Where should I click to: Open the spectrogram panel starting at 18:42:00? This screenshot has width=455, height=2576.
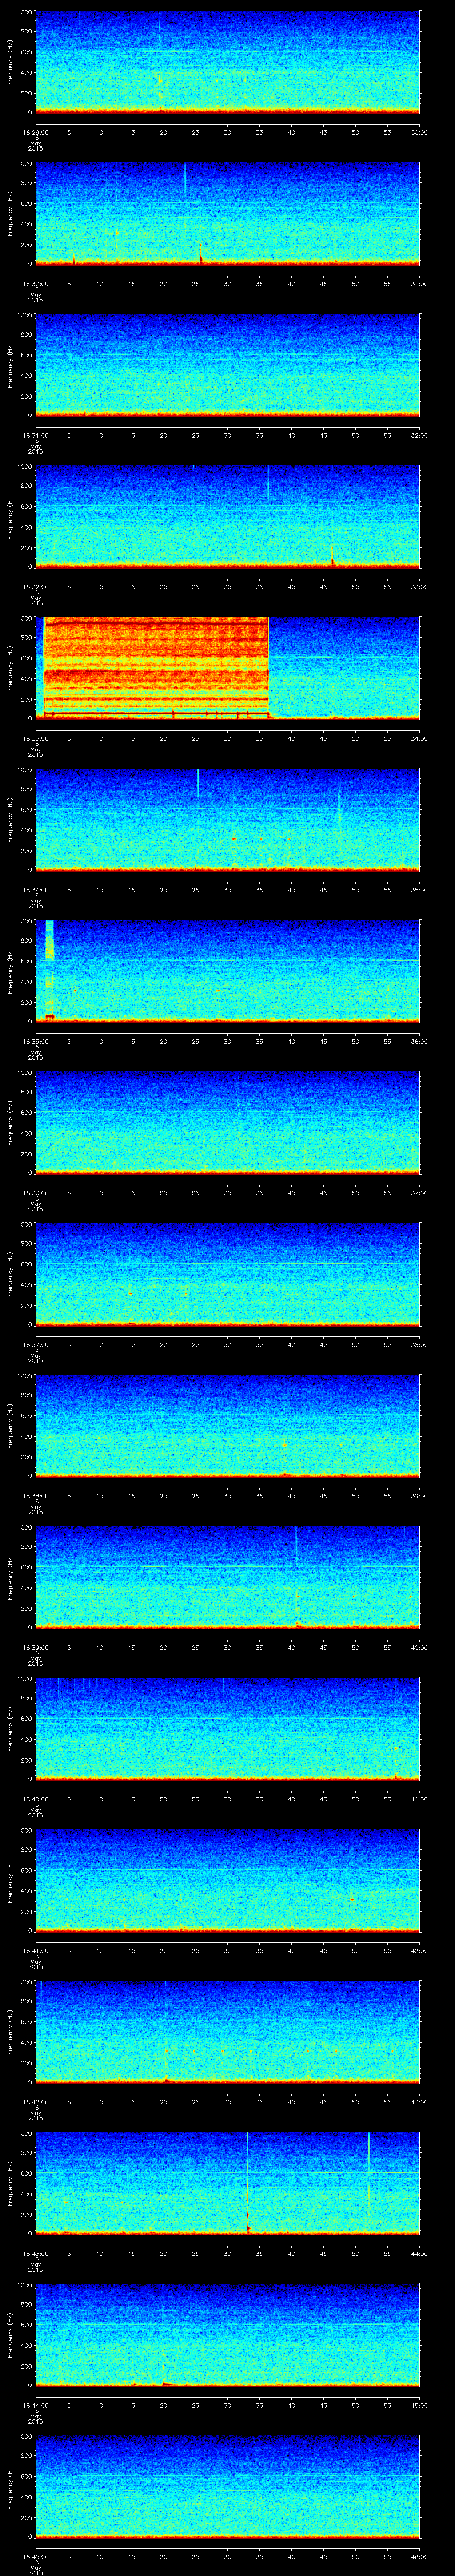point(227,2032)
